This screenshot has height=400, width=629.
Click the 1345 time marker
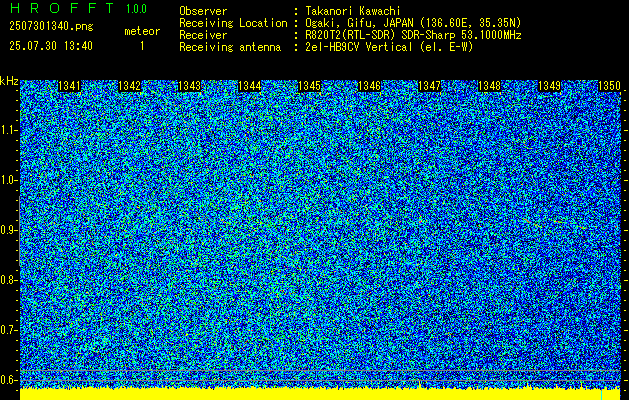click(310, 86)
